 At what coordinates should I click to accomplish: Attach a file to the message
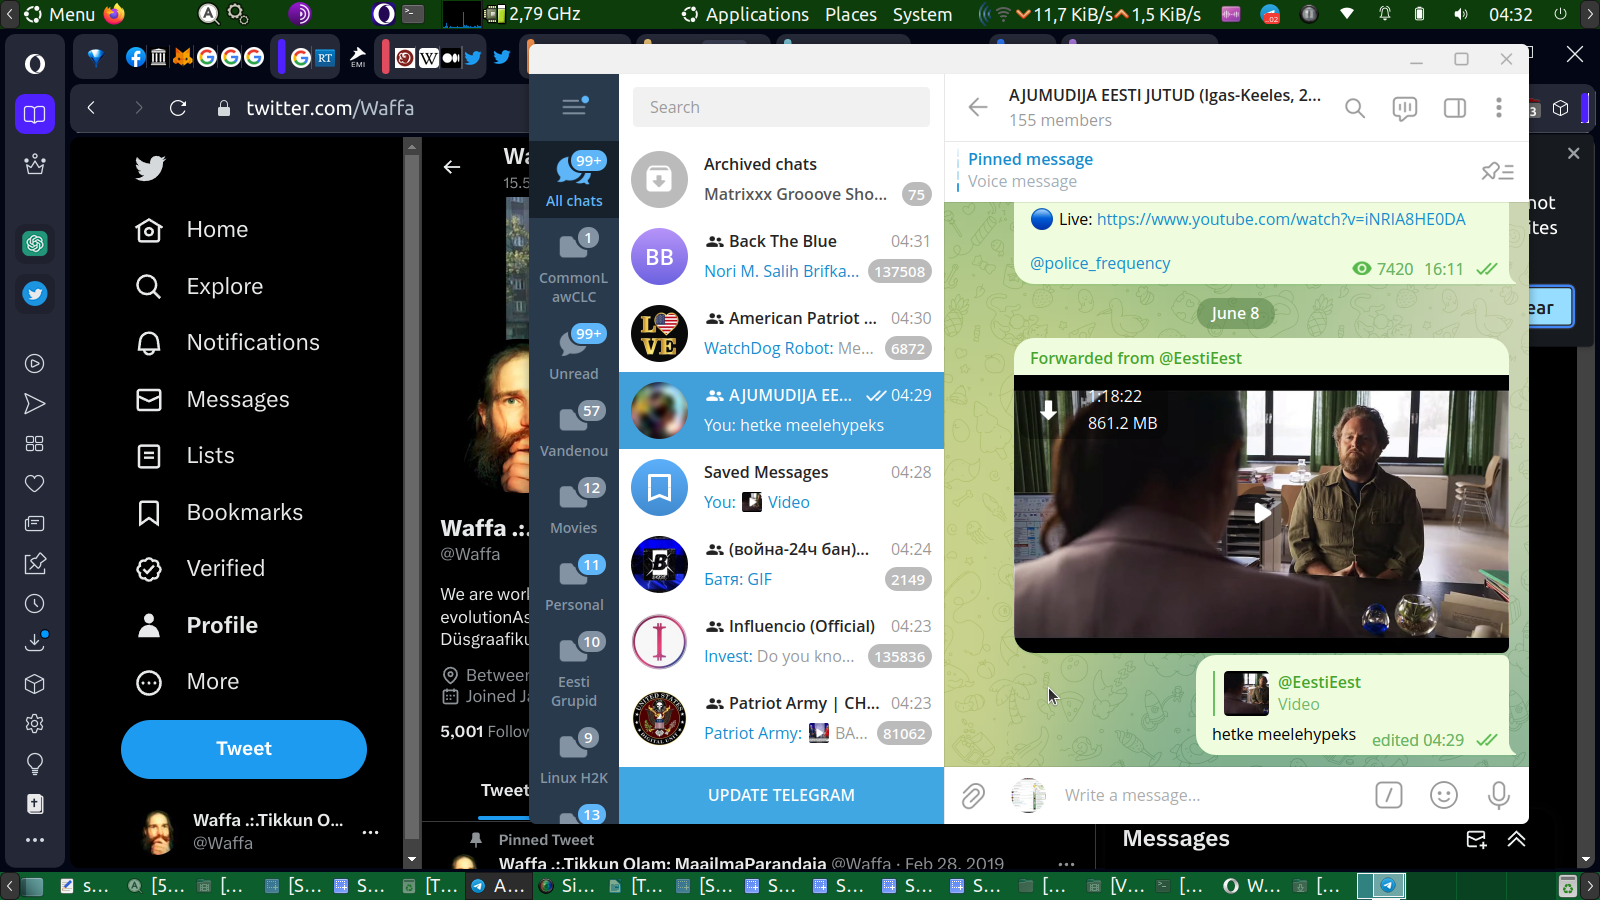973,796
